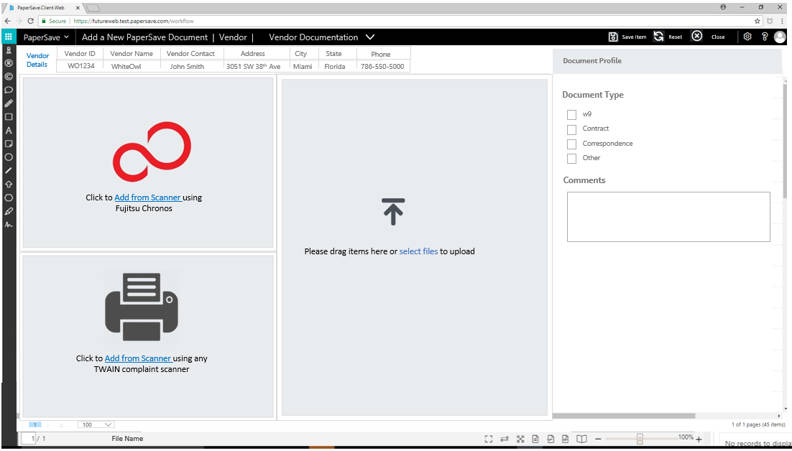This screenshot has width=792, height=451.
Task: Click the fullscreen icon in bottom toolbar
Action: coord(488,439)
